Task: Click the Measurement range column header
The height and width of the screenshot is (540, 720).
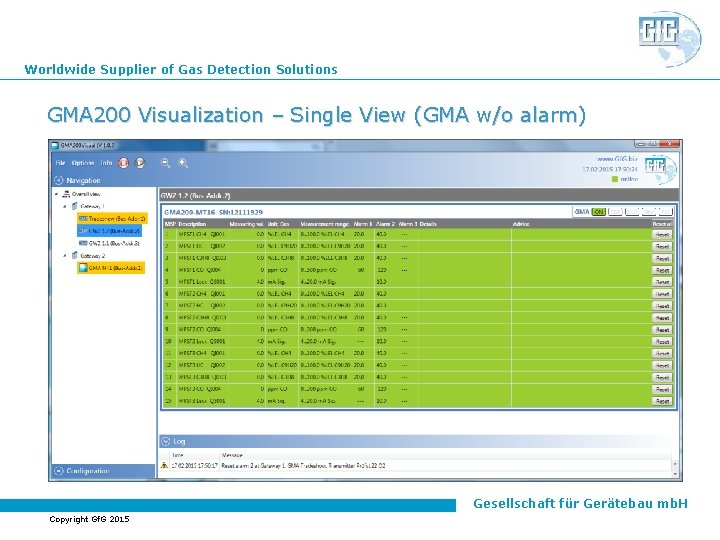Action: (x=325, y=224)
